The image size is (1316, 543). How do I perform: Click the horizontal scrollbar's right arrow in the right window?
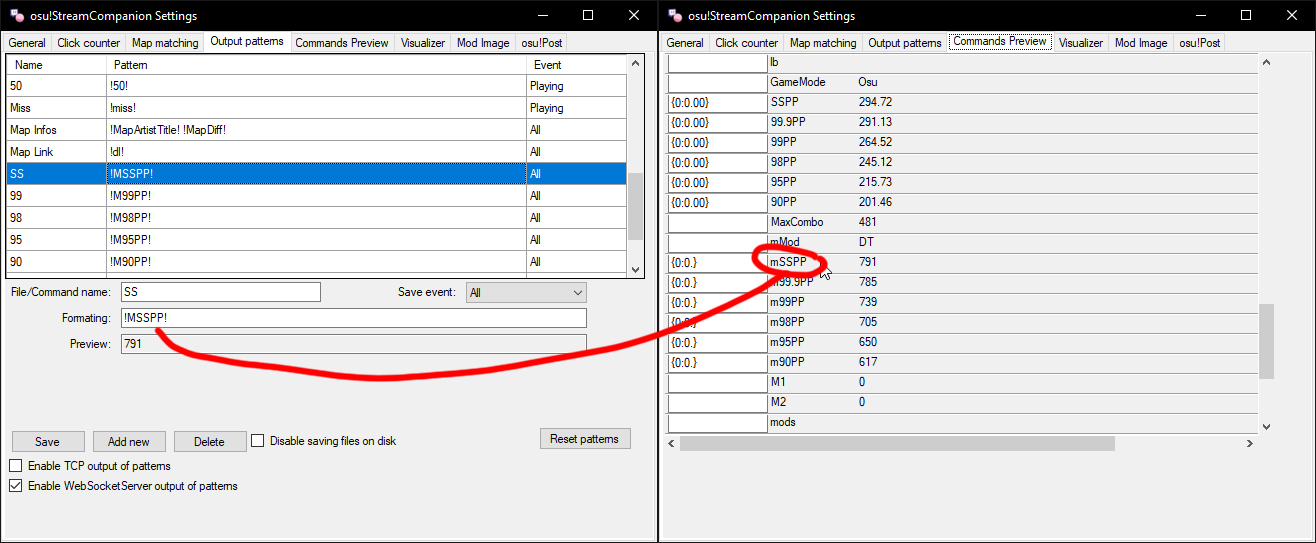tap(1250, 443)
